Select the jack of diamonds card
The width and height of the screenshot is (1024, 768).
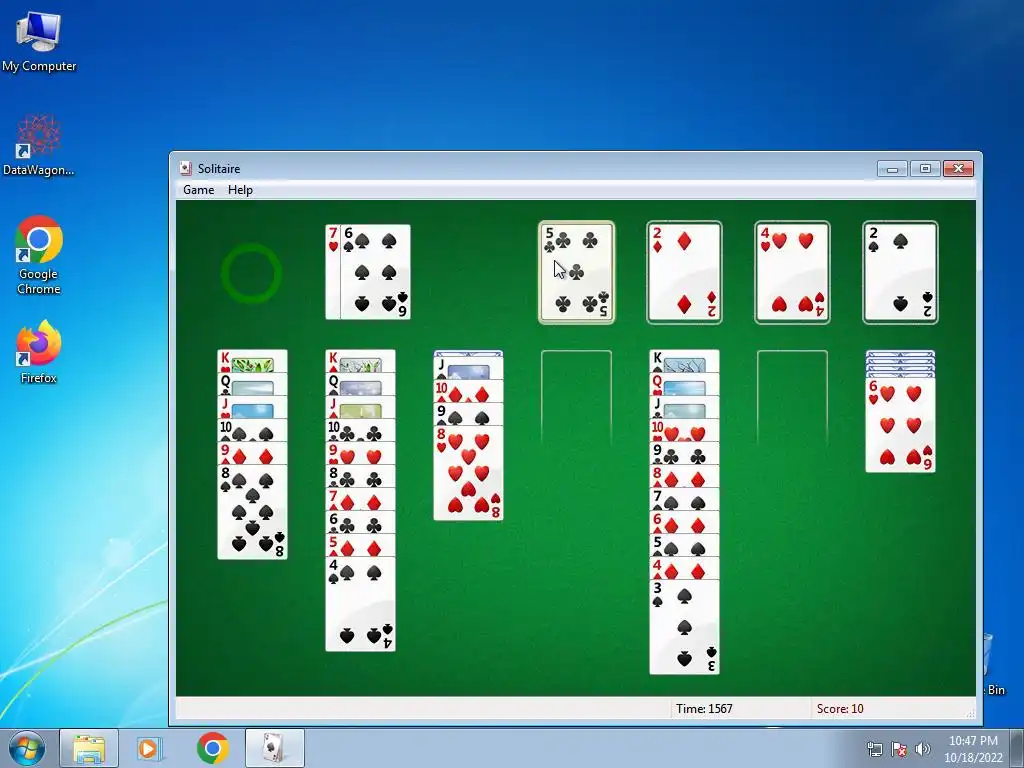360,408
